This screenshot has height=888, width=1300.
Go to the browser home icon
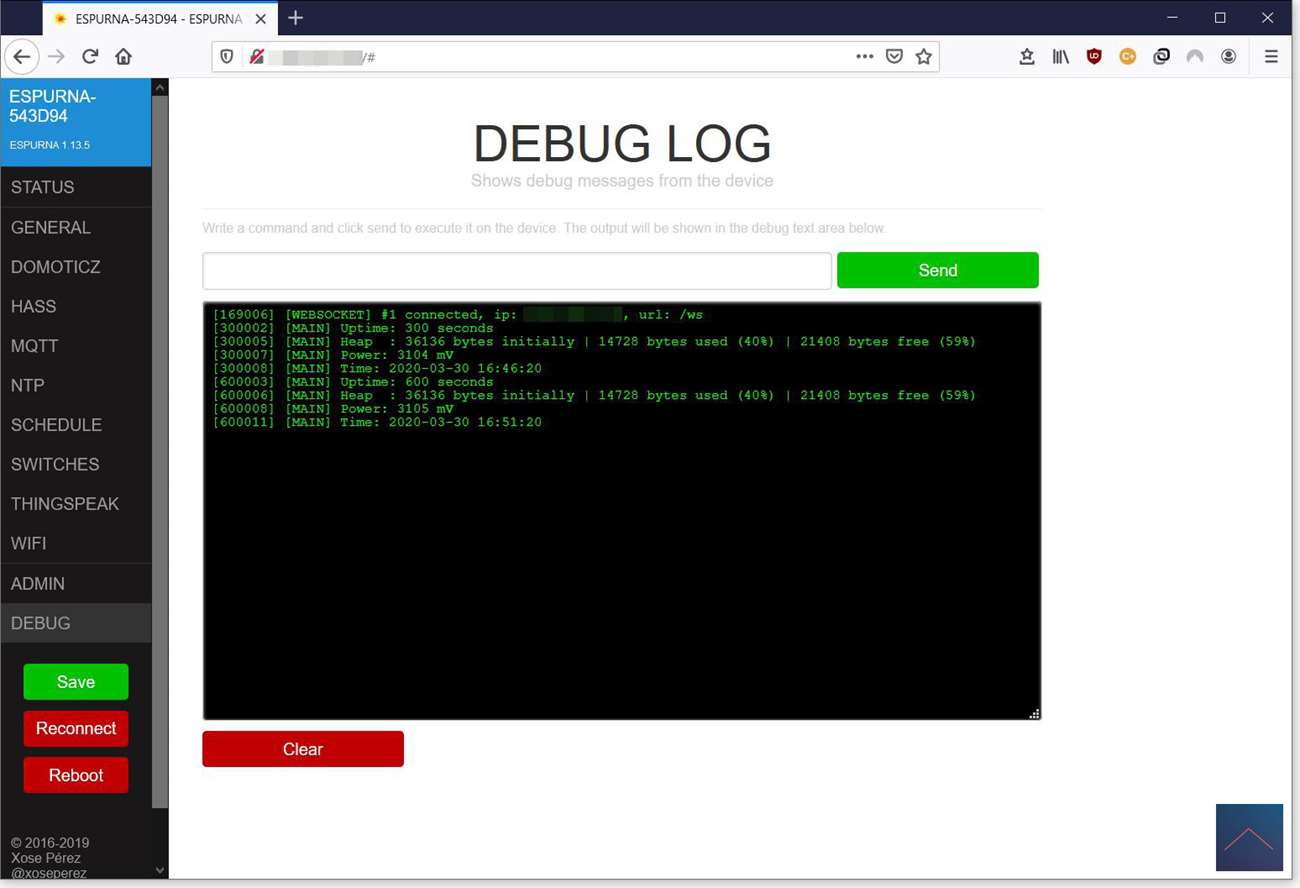[x=124, y=57]
